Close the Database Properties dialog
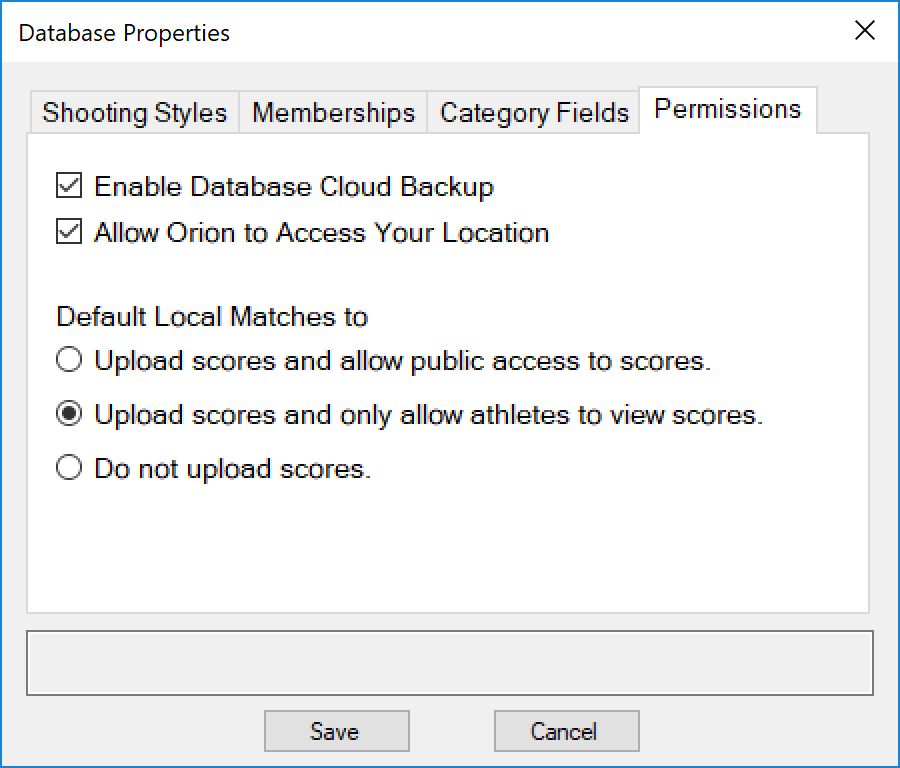The height and width of the screenshot is (768, 900). click(864, 30)
